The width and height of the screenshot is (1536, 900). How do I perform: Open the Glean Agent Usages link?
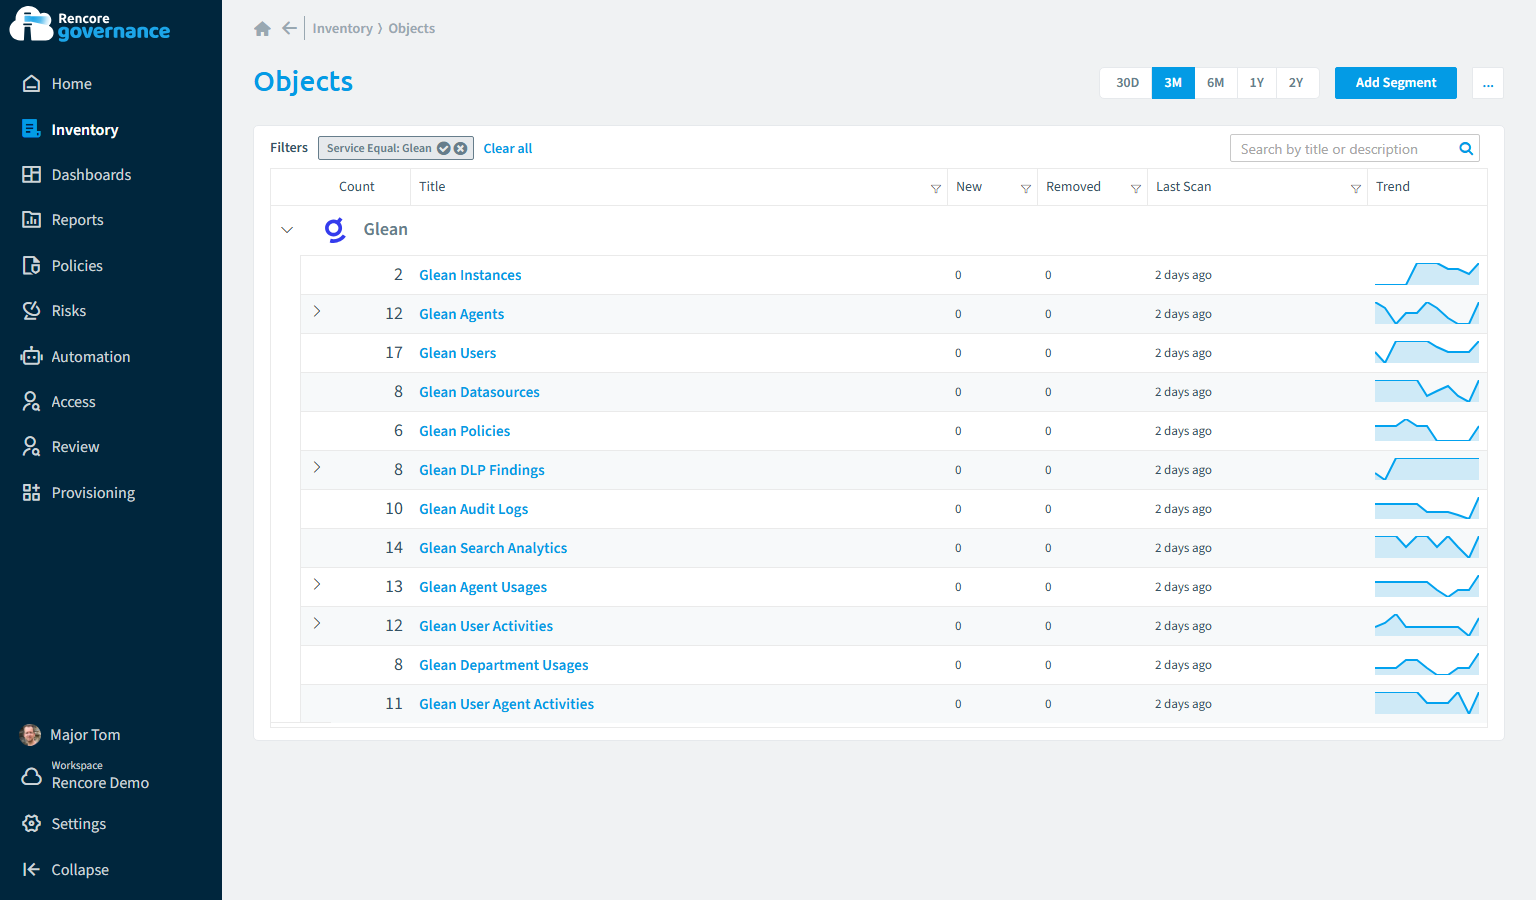click(483, 587)
